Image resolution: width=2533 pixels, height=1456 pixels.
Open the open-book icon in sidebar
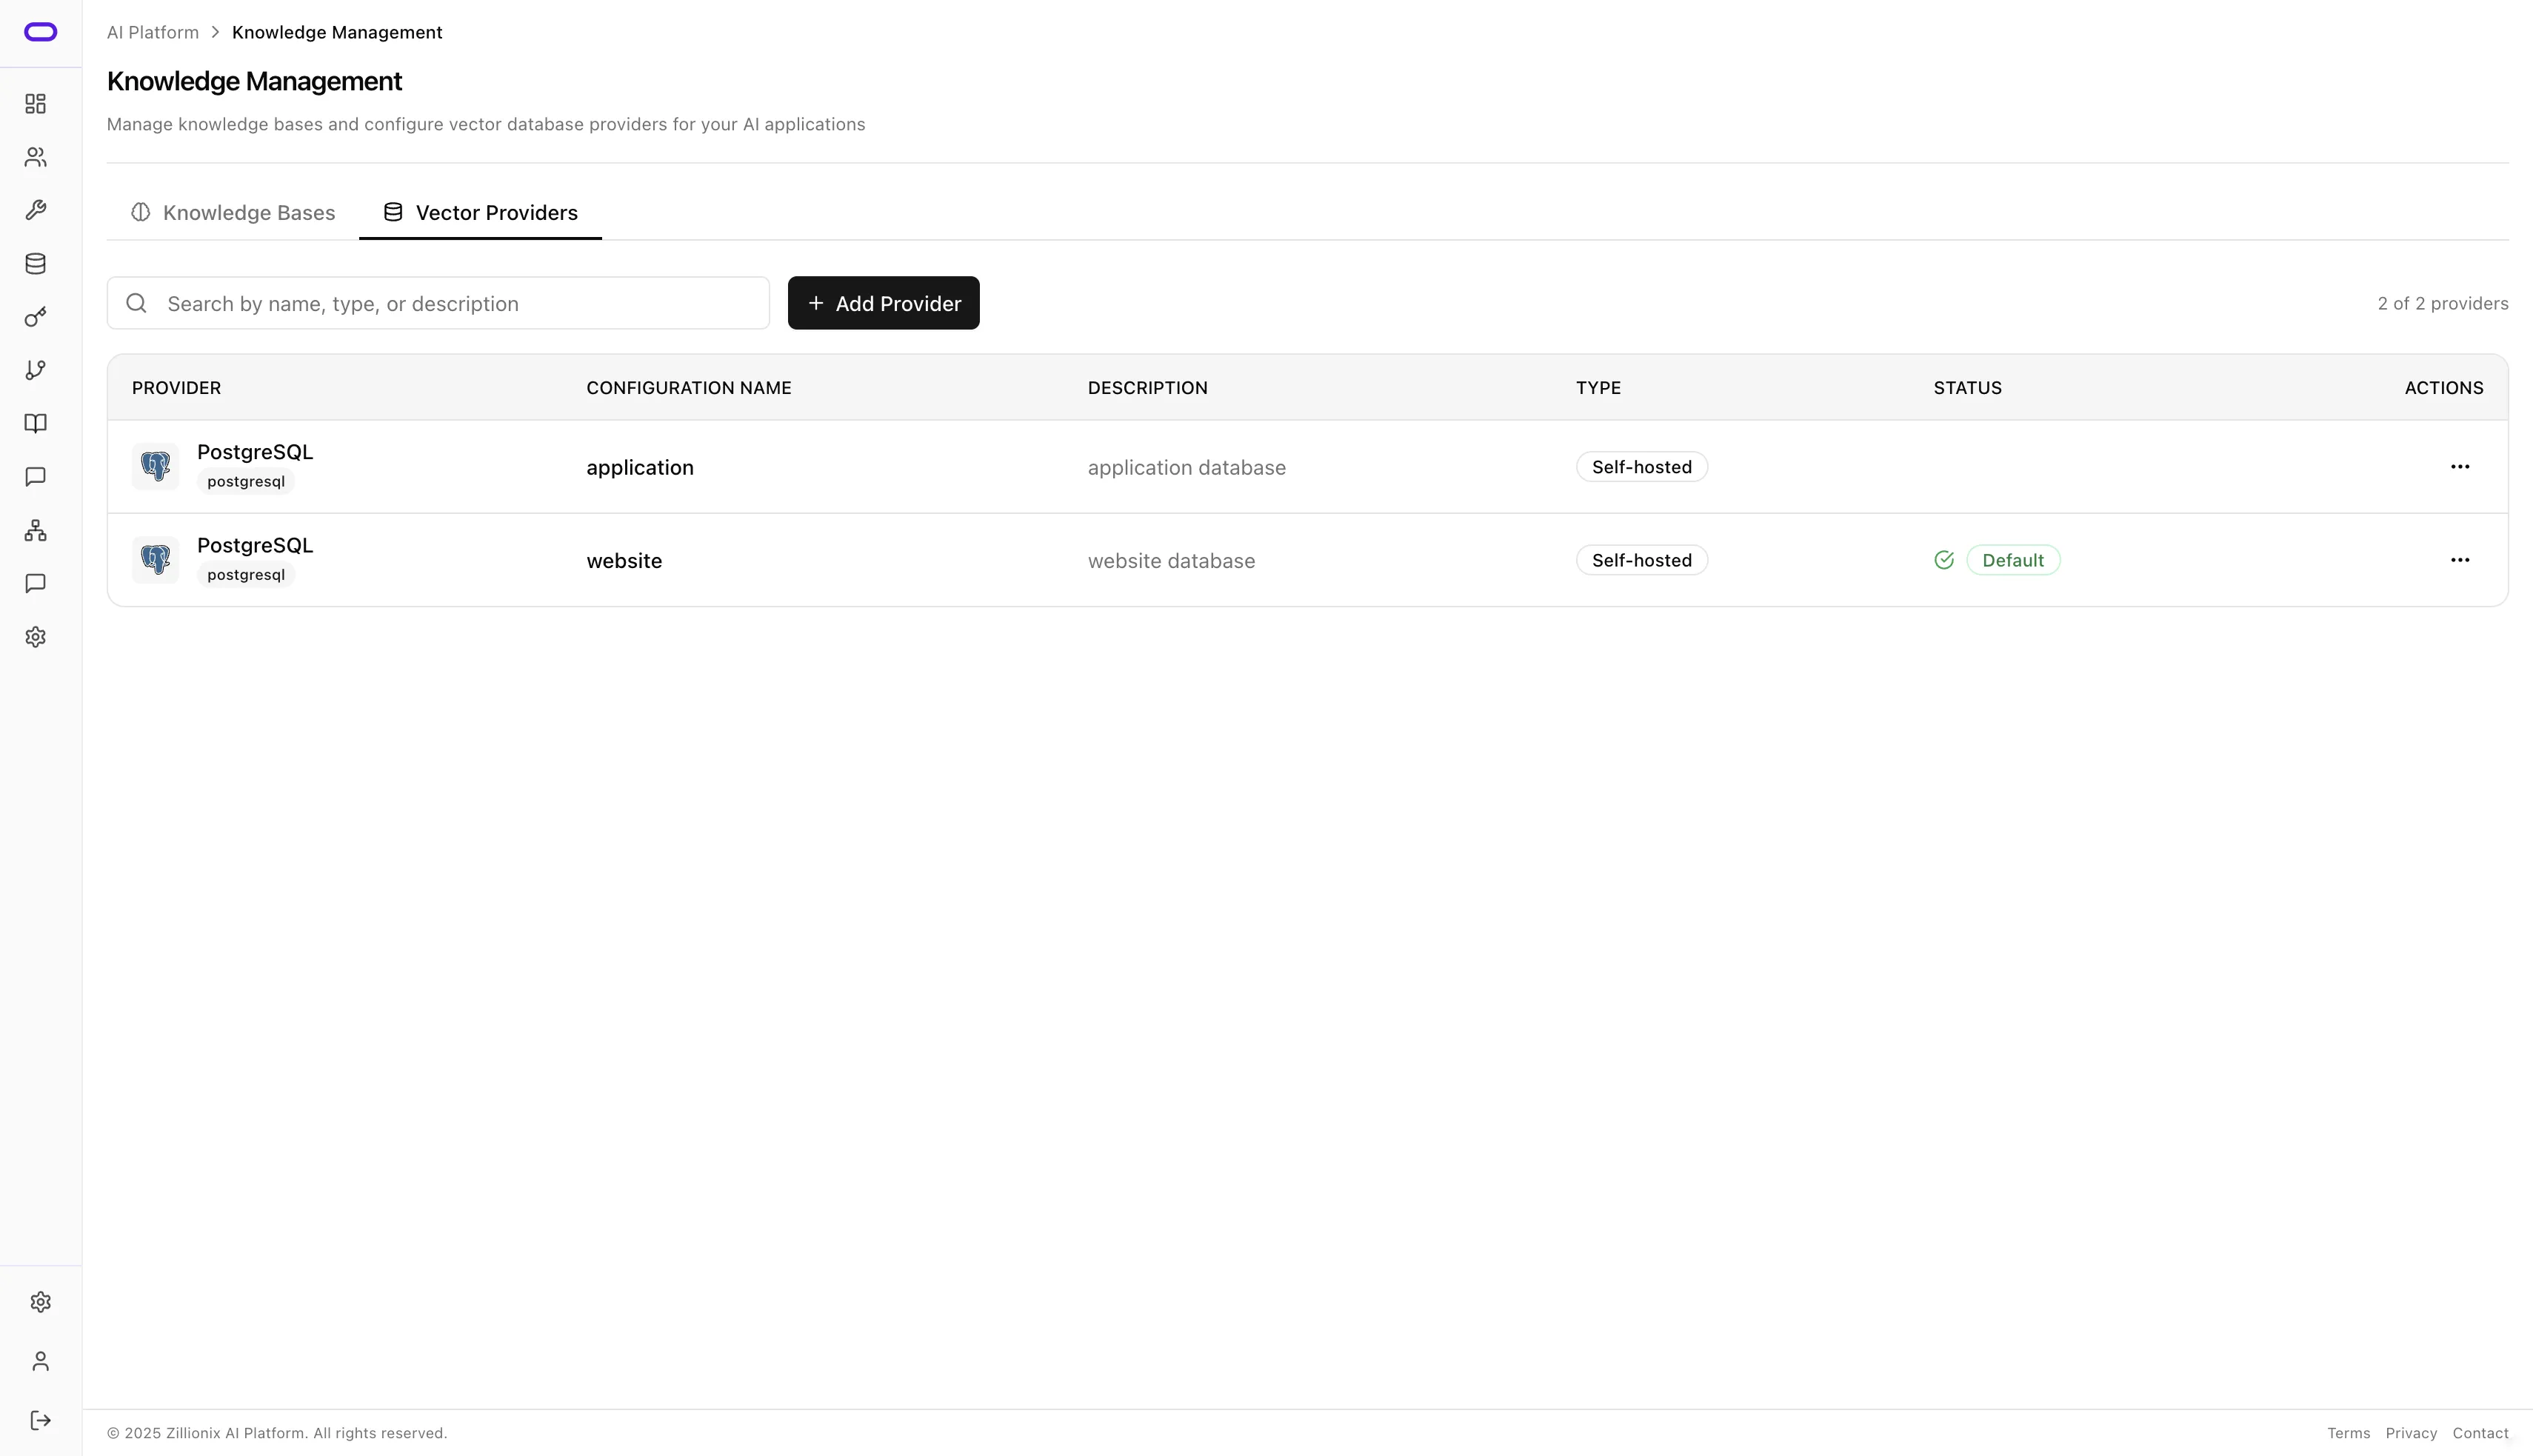36,424
